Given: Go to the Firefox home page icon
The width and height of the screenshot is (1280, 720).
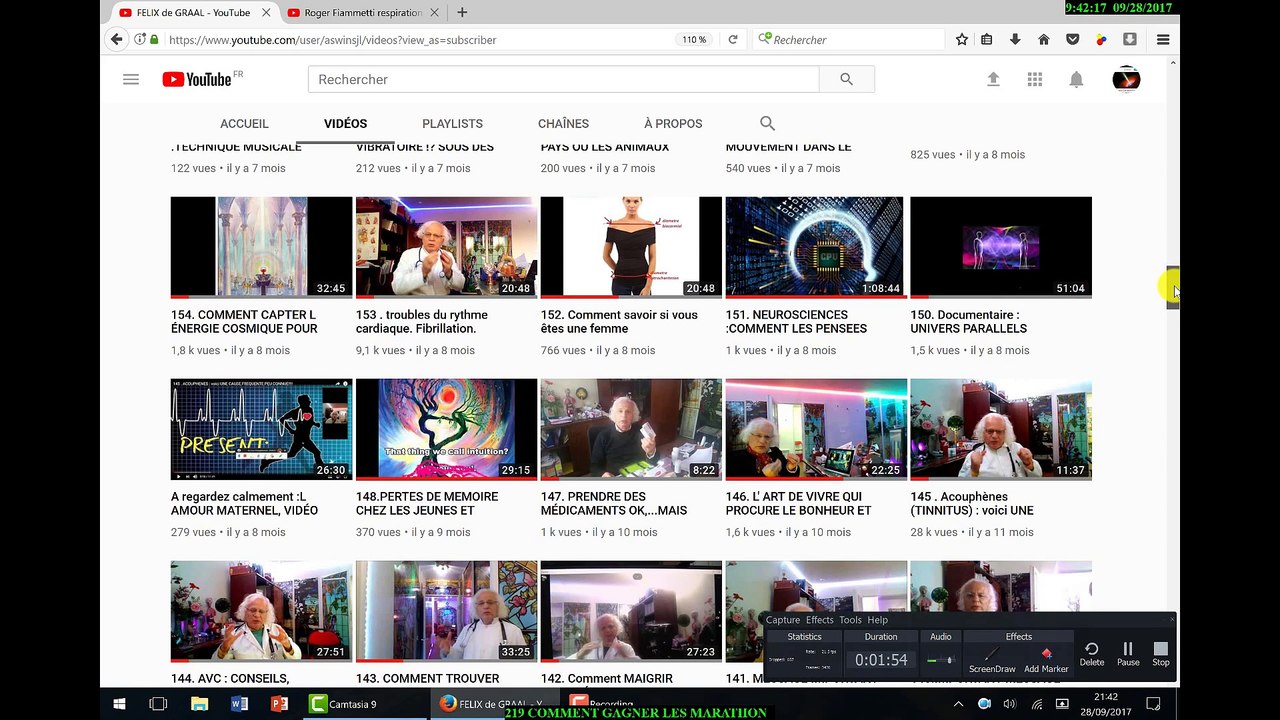Looking at the screenshot, I should tap(1043, 39).
